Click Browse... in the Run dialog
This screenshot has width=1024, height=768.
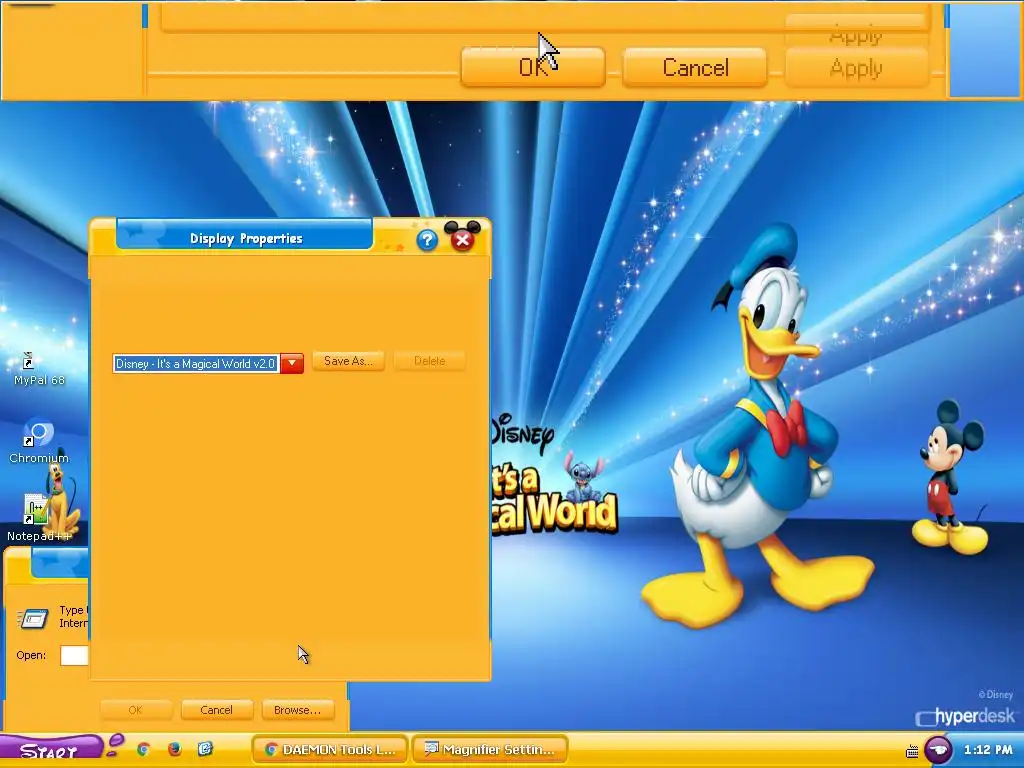(x=298, y=710)
